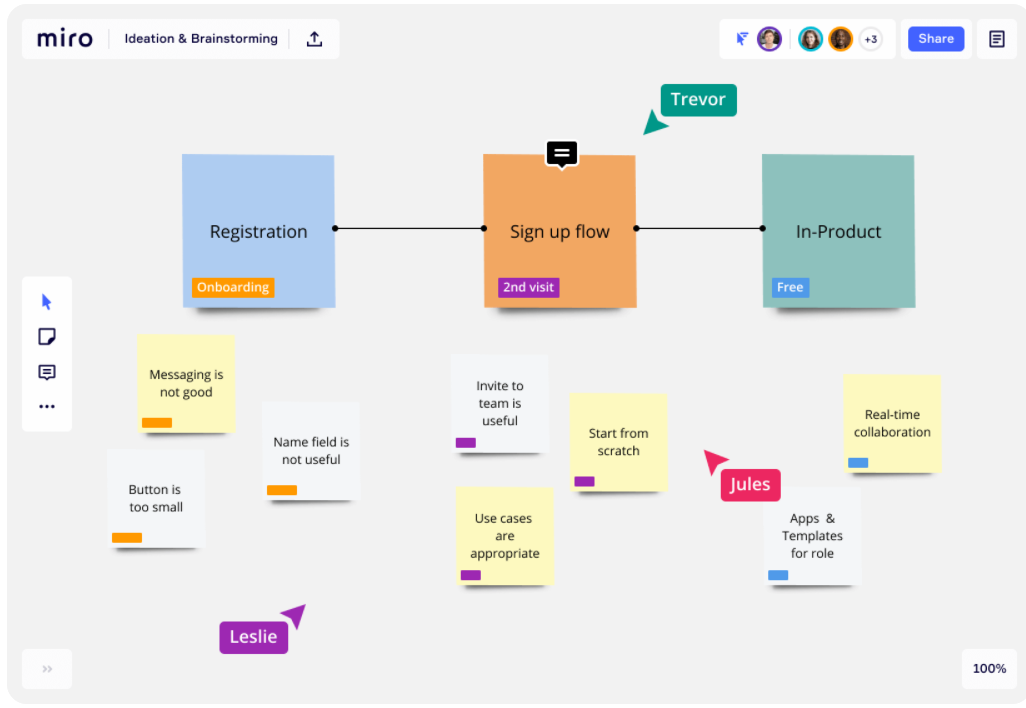Select the 2nd visit tag
This screenshot has width=1026, height=708.
[x=528, y=287]
